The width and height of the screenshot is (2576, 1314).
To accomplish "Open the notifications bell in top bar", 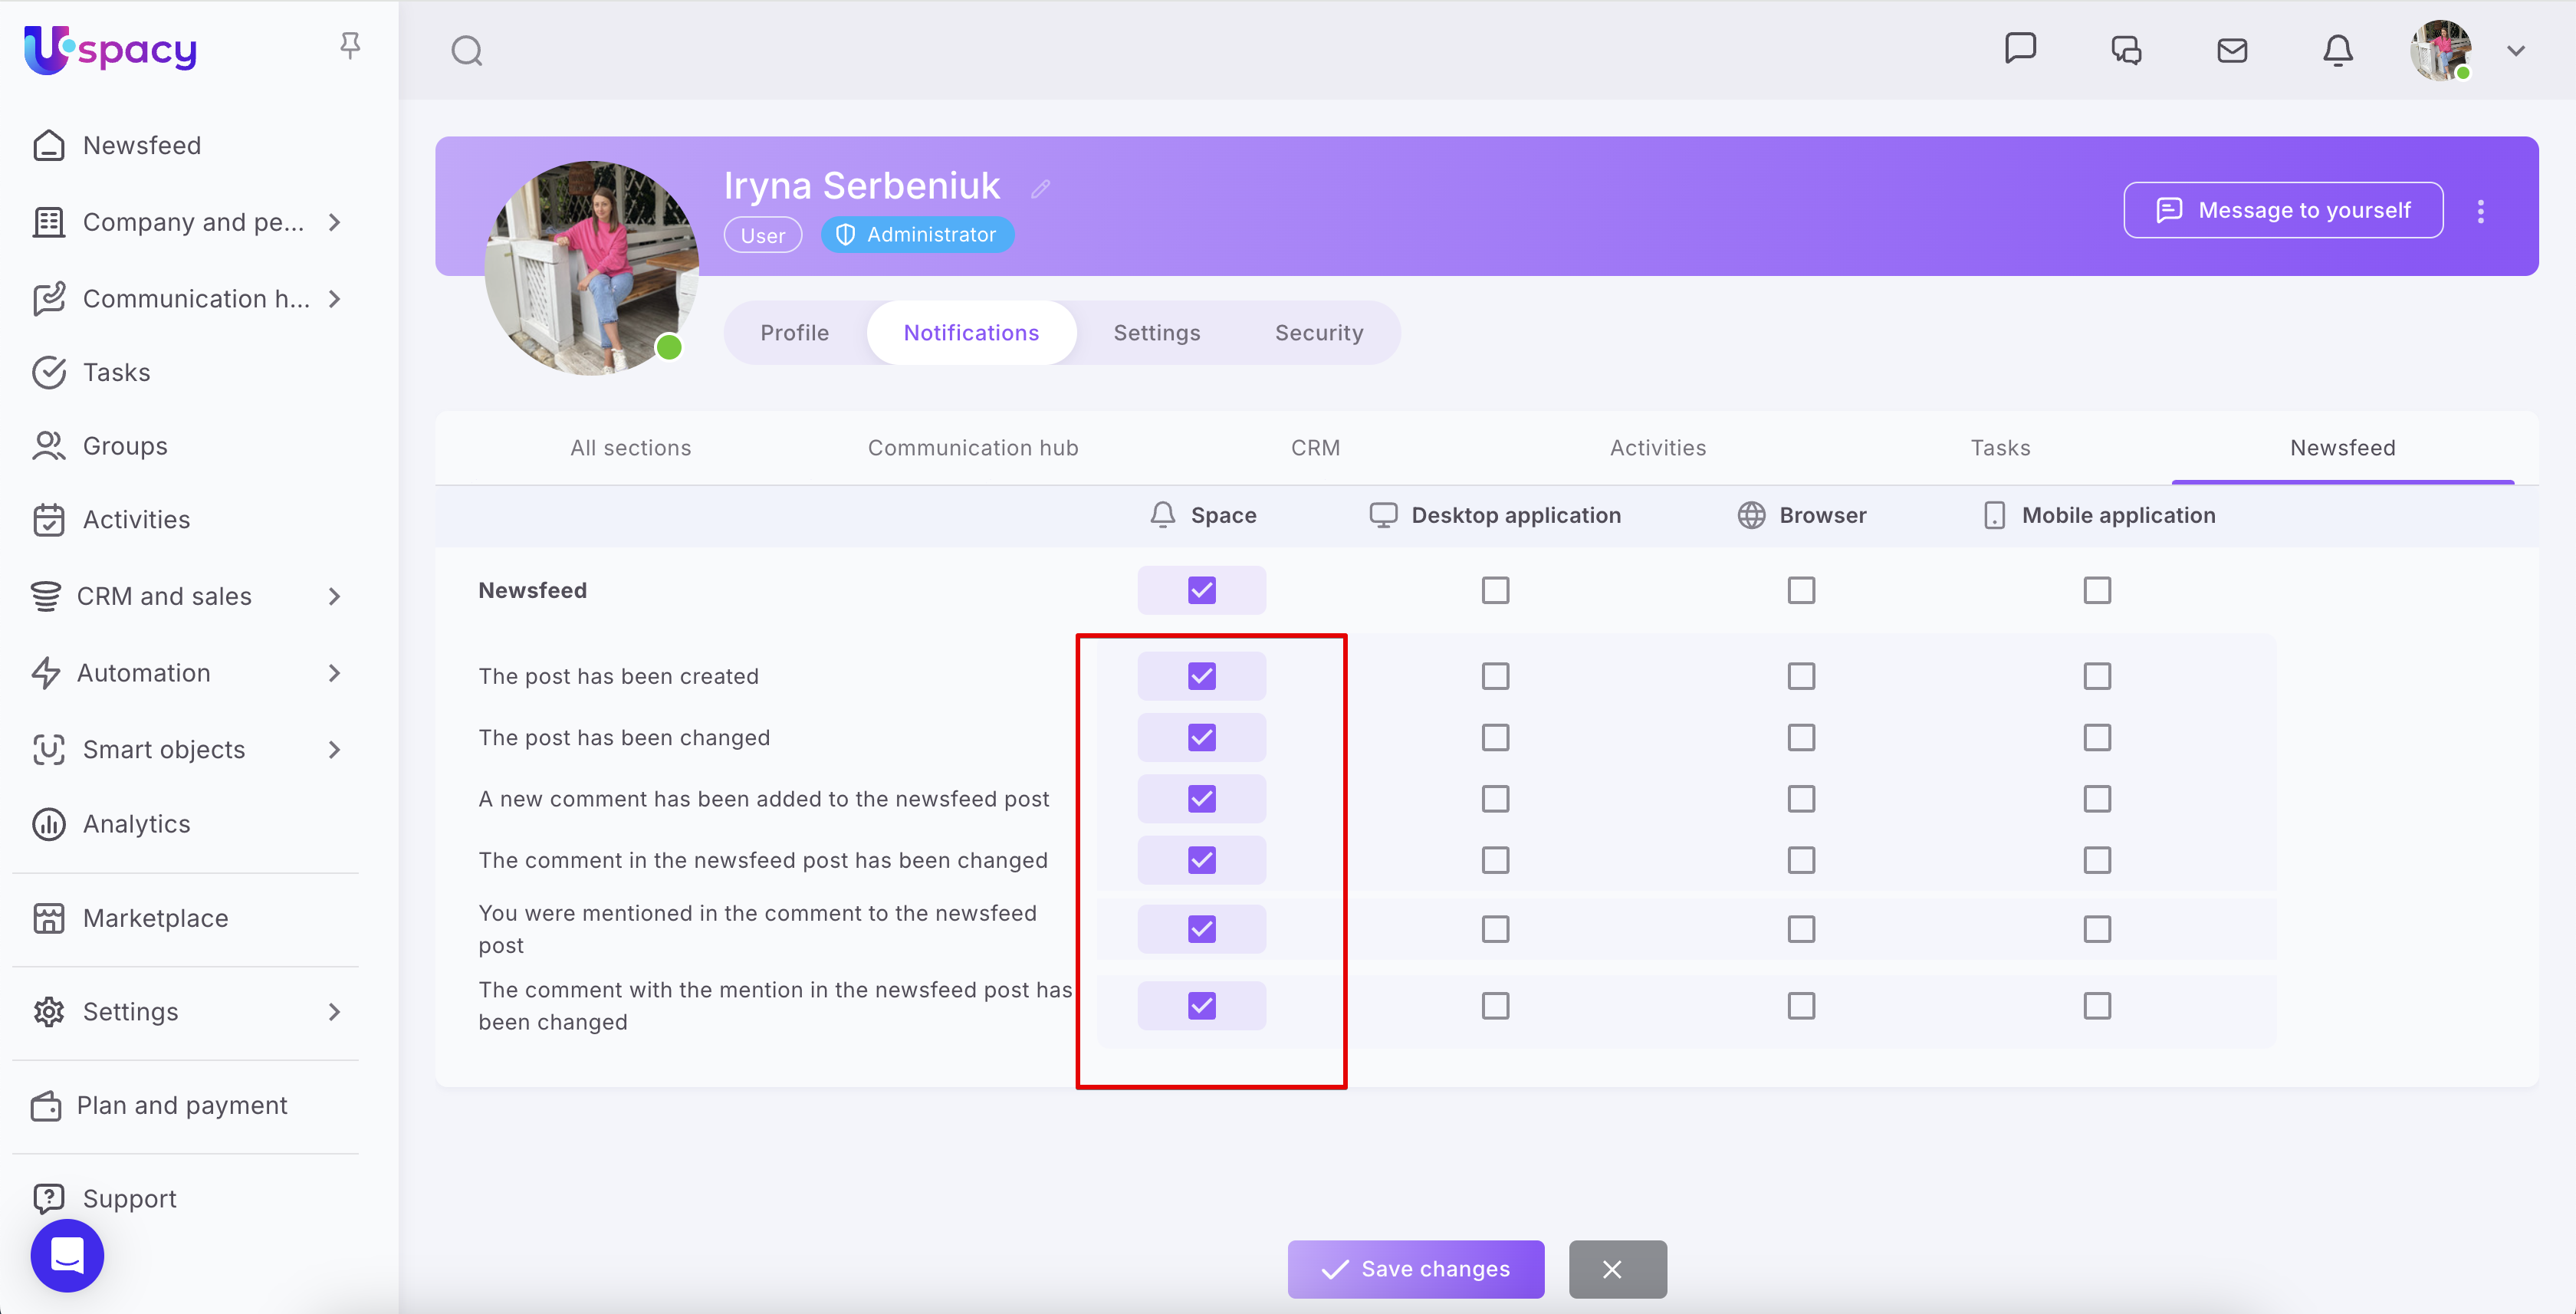I will [x=2337, y=50].
